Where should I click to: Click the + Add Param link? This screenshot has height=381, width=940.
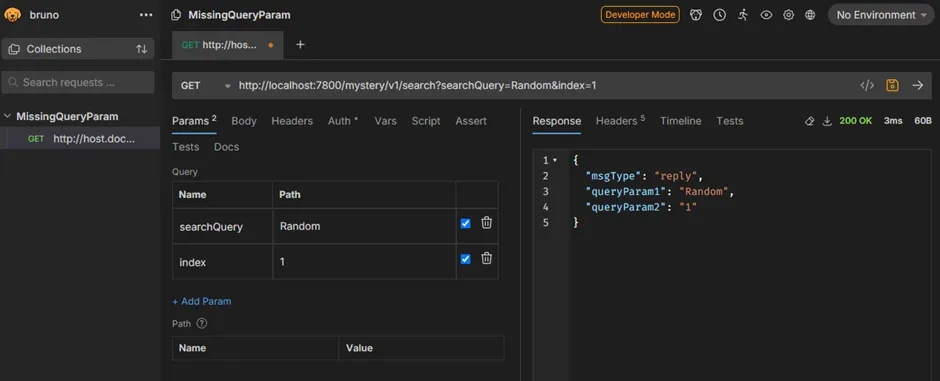click(x=201, y=301)
